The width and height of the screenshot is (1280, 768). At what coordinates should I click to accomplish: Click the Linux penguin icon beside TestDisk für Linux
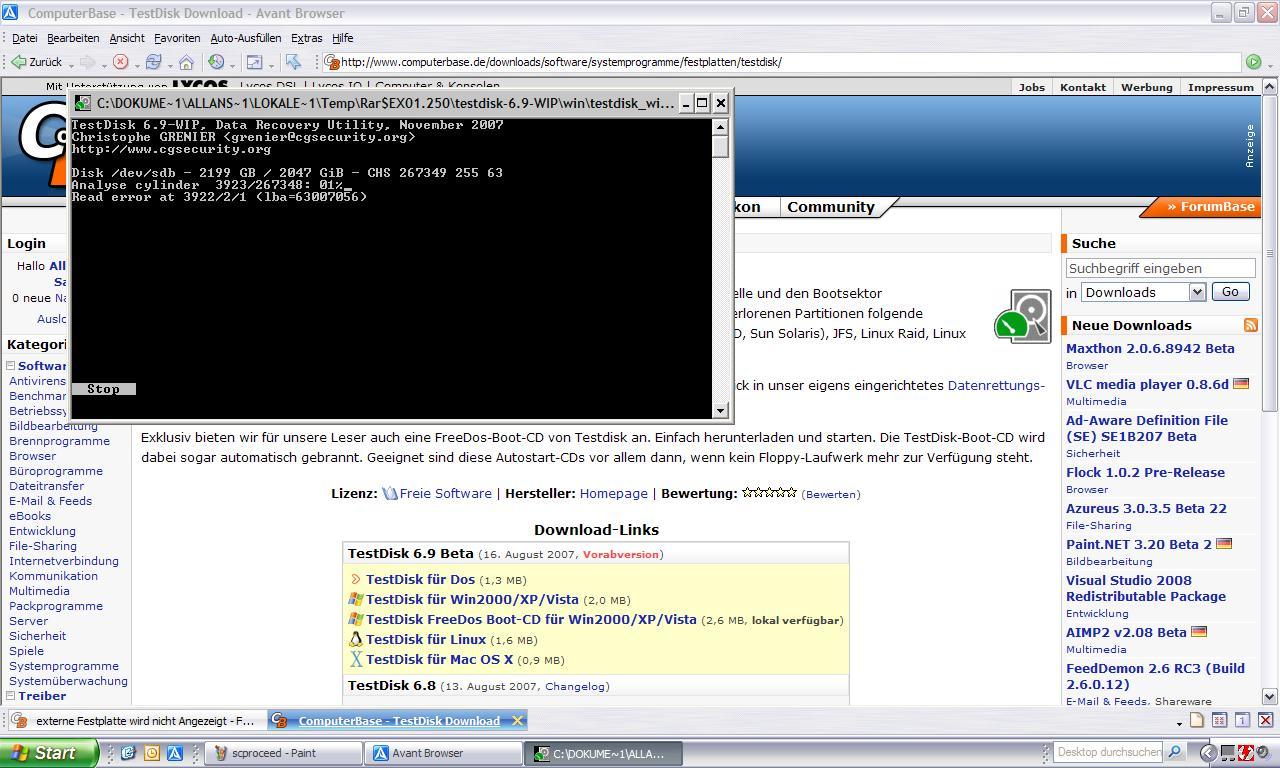355,639
